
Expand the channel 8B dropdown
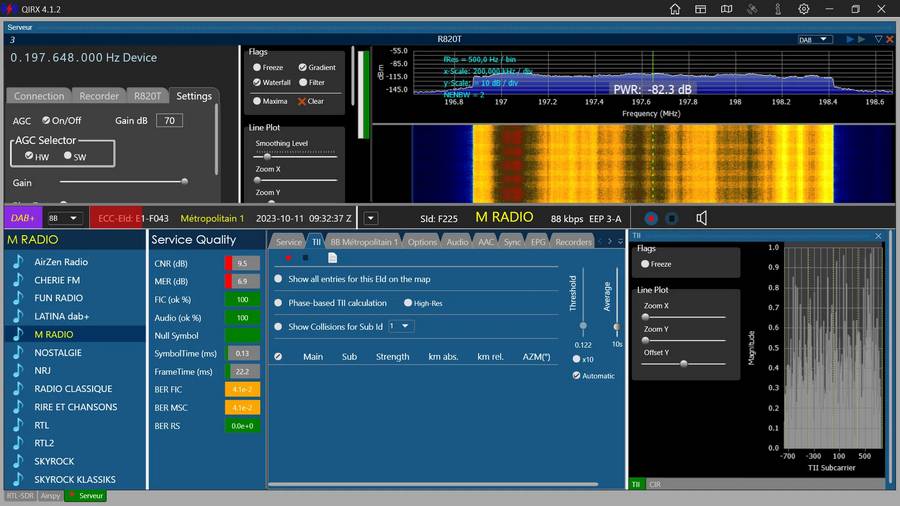point(63,219)
